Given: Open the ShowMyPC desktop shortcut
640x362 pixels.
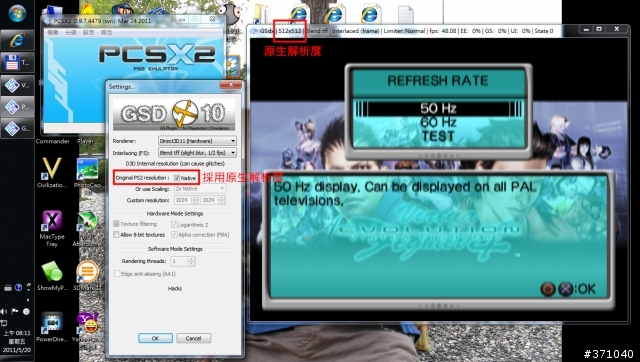Looking at the screenshot, I should pyautogui.click(x=52, y=275).
